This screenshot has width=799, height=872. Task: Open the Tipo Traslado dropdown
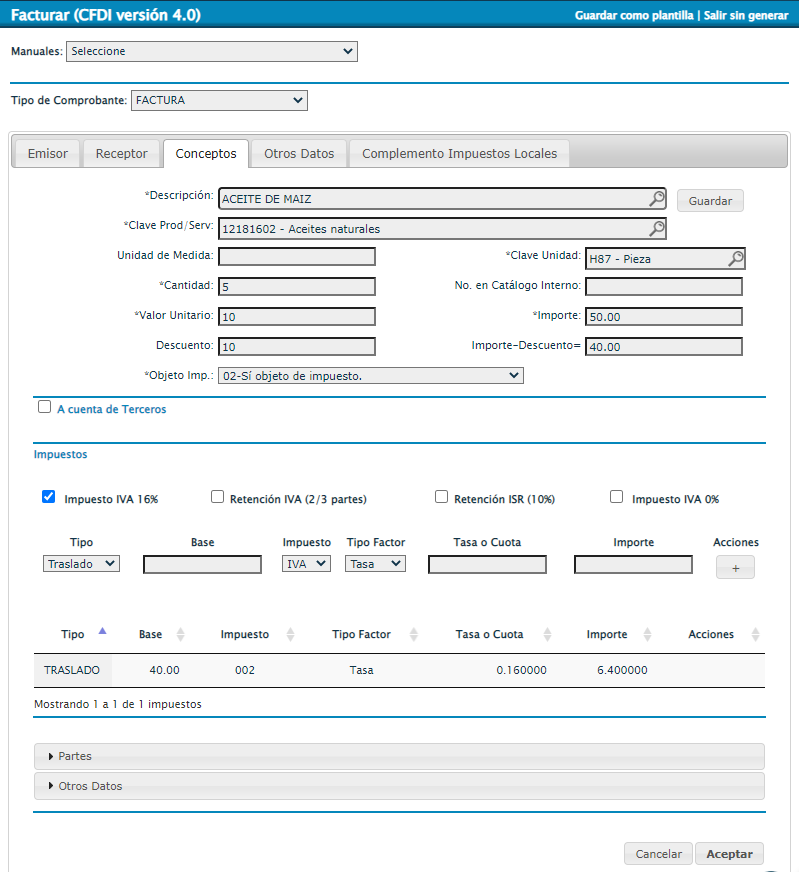[x=81, y=563]
